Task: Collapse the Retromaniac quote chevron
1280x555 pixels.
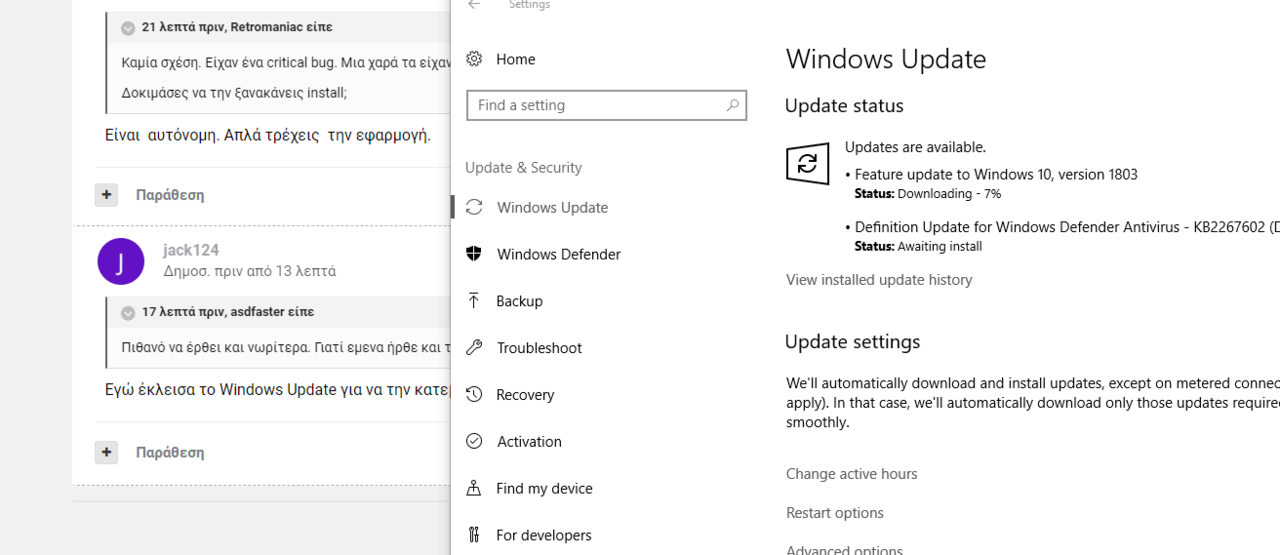Action: (128, 28)
